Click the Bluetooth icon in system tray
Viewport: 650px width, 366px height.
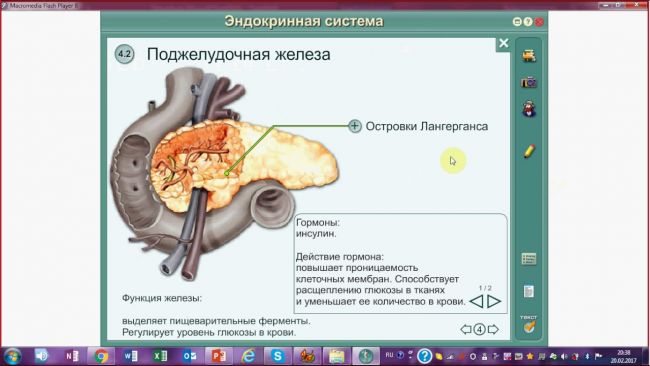[587, 356]
